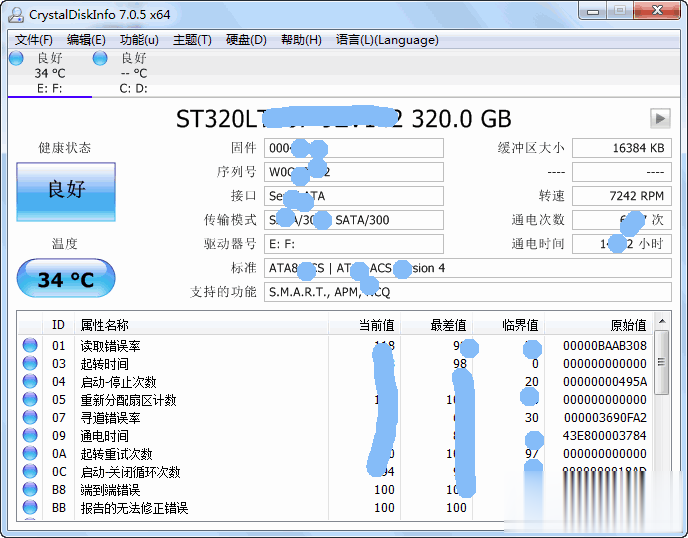Click the status orb for ID 09 row
This screenshot has height=538, width=688.
click(30, 435)
